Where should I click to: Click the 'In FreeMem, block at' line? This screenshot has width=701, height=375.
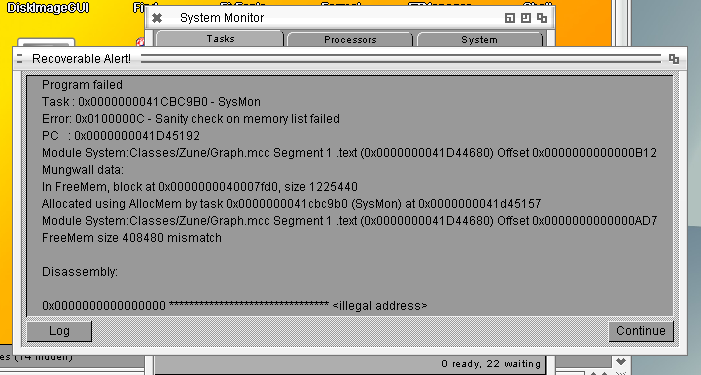tap(199, 187)
